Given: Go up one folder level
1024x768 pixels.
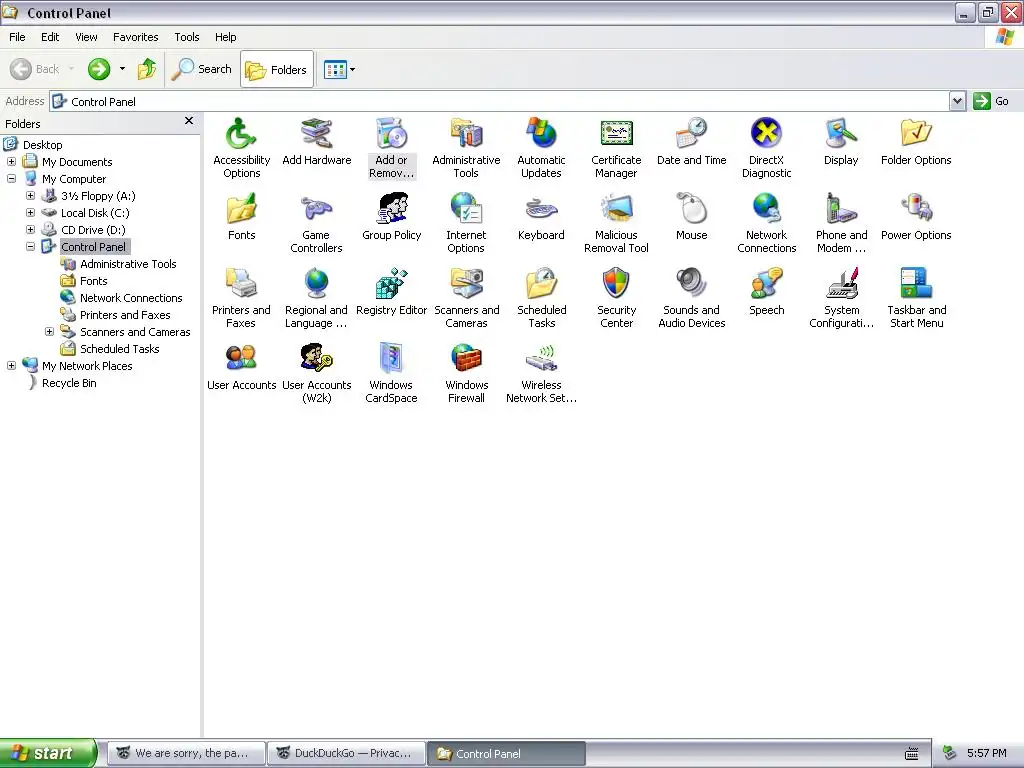Looking at the screenshot, I should (147, 69).
